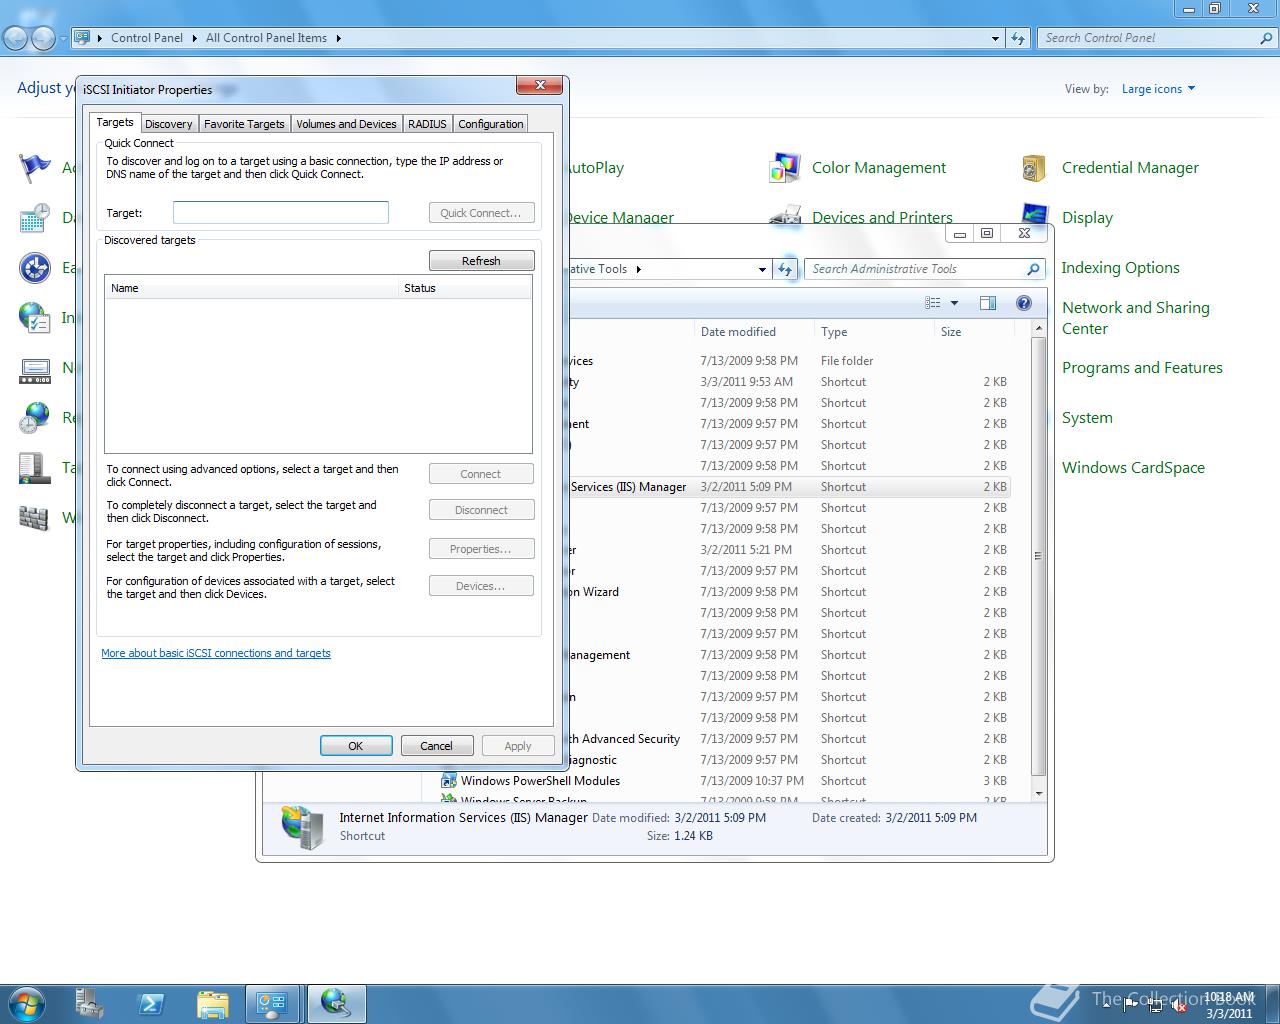The height and width of the screenshot is (1024, 1280).
Task: Expand the Administrative Tools address bar dropdown
Action: [762, 269]
